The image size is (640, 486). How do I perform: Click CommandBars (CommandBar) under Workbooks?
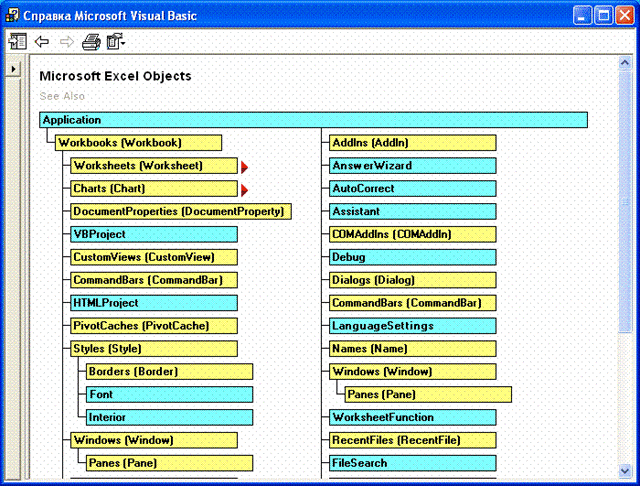coord(154,280)
